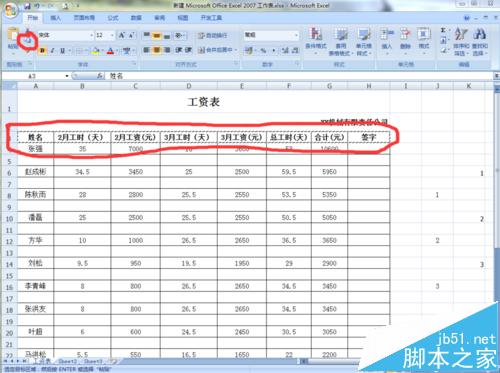Viewport: 500px width, 373px height.
Task: Expand the Font group dialog launcher
Action: pos(134,64)
